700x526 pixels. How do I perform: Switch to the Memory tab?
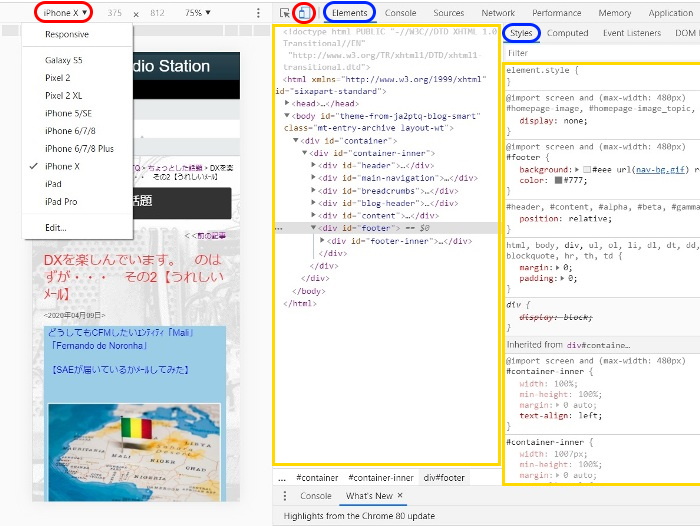615,13
